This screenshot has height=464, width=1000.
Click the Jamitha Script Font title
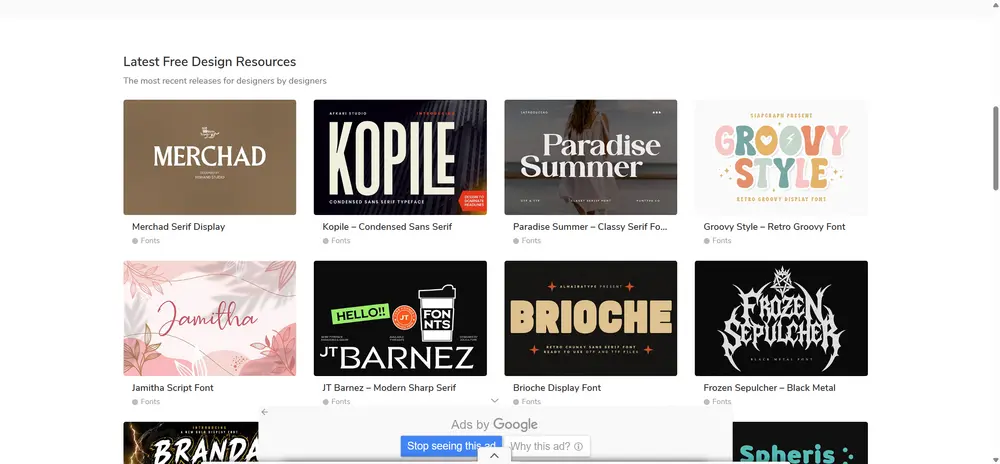pos(173,388)
